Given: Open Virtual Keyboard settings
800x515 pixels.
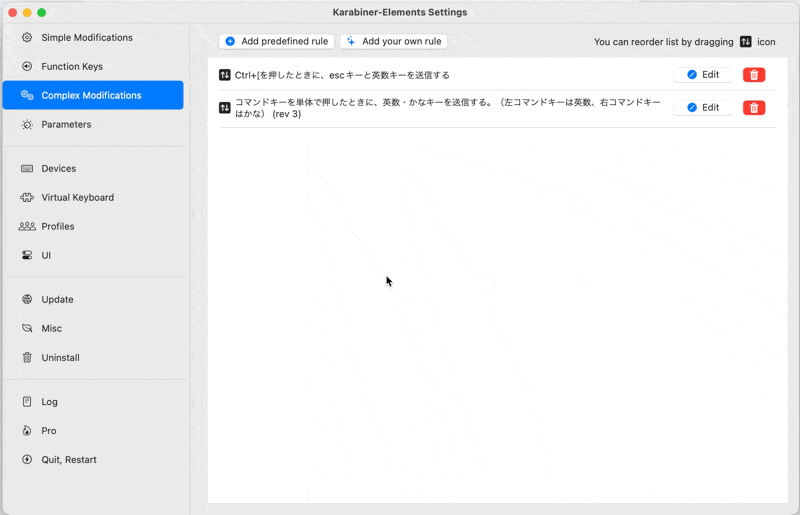Looking at the screenshot, I should pos(93,198).
